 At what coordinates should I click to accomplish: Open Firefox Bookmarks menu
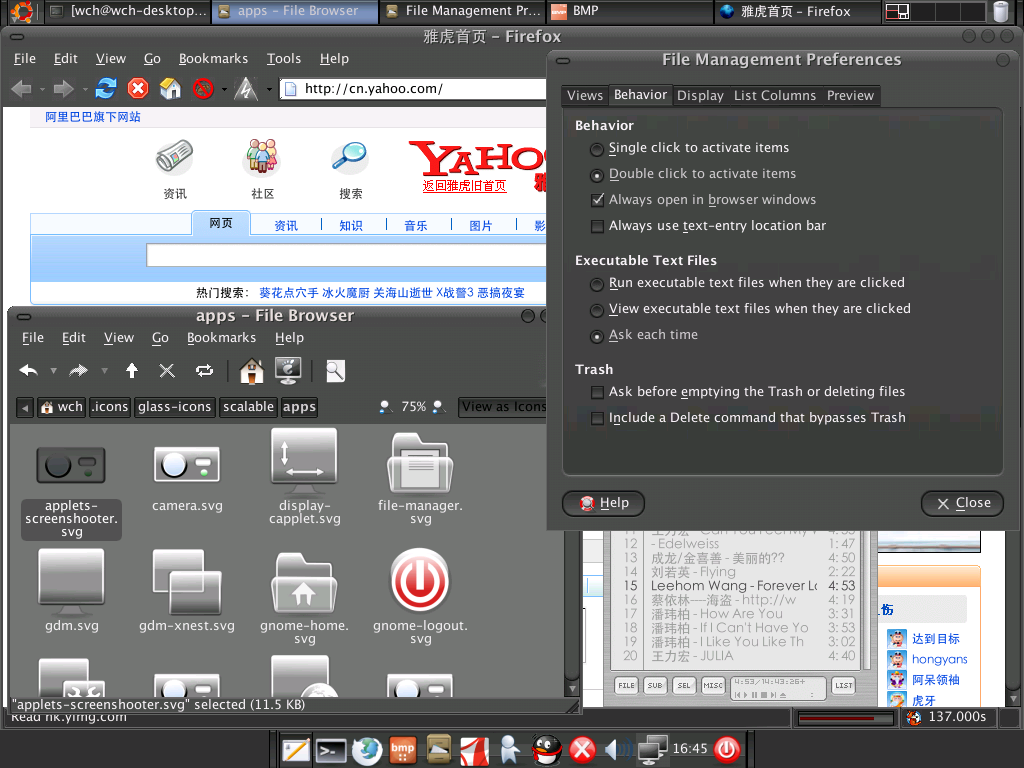tap(214, 59)
